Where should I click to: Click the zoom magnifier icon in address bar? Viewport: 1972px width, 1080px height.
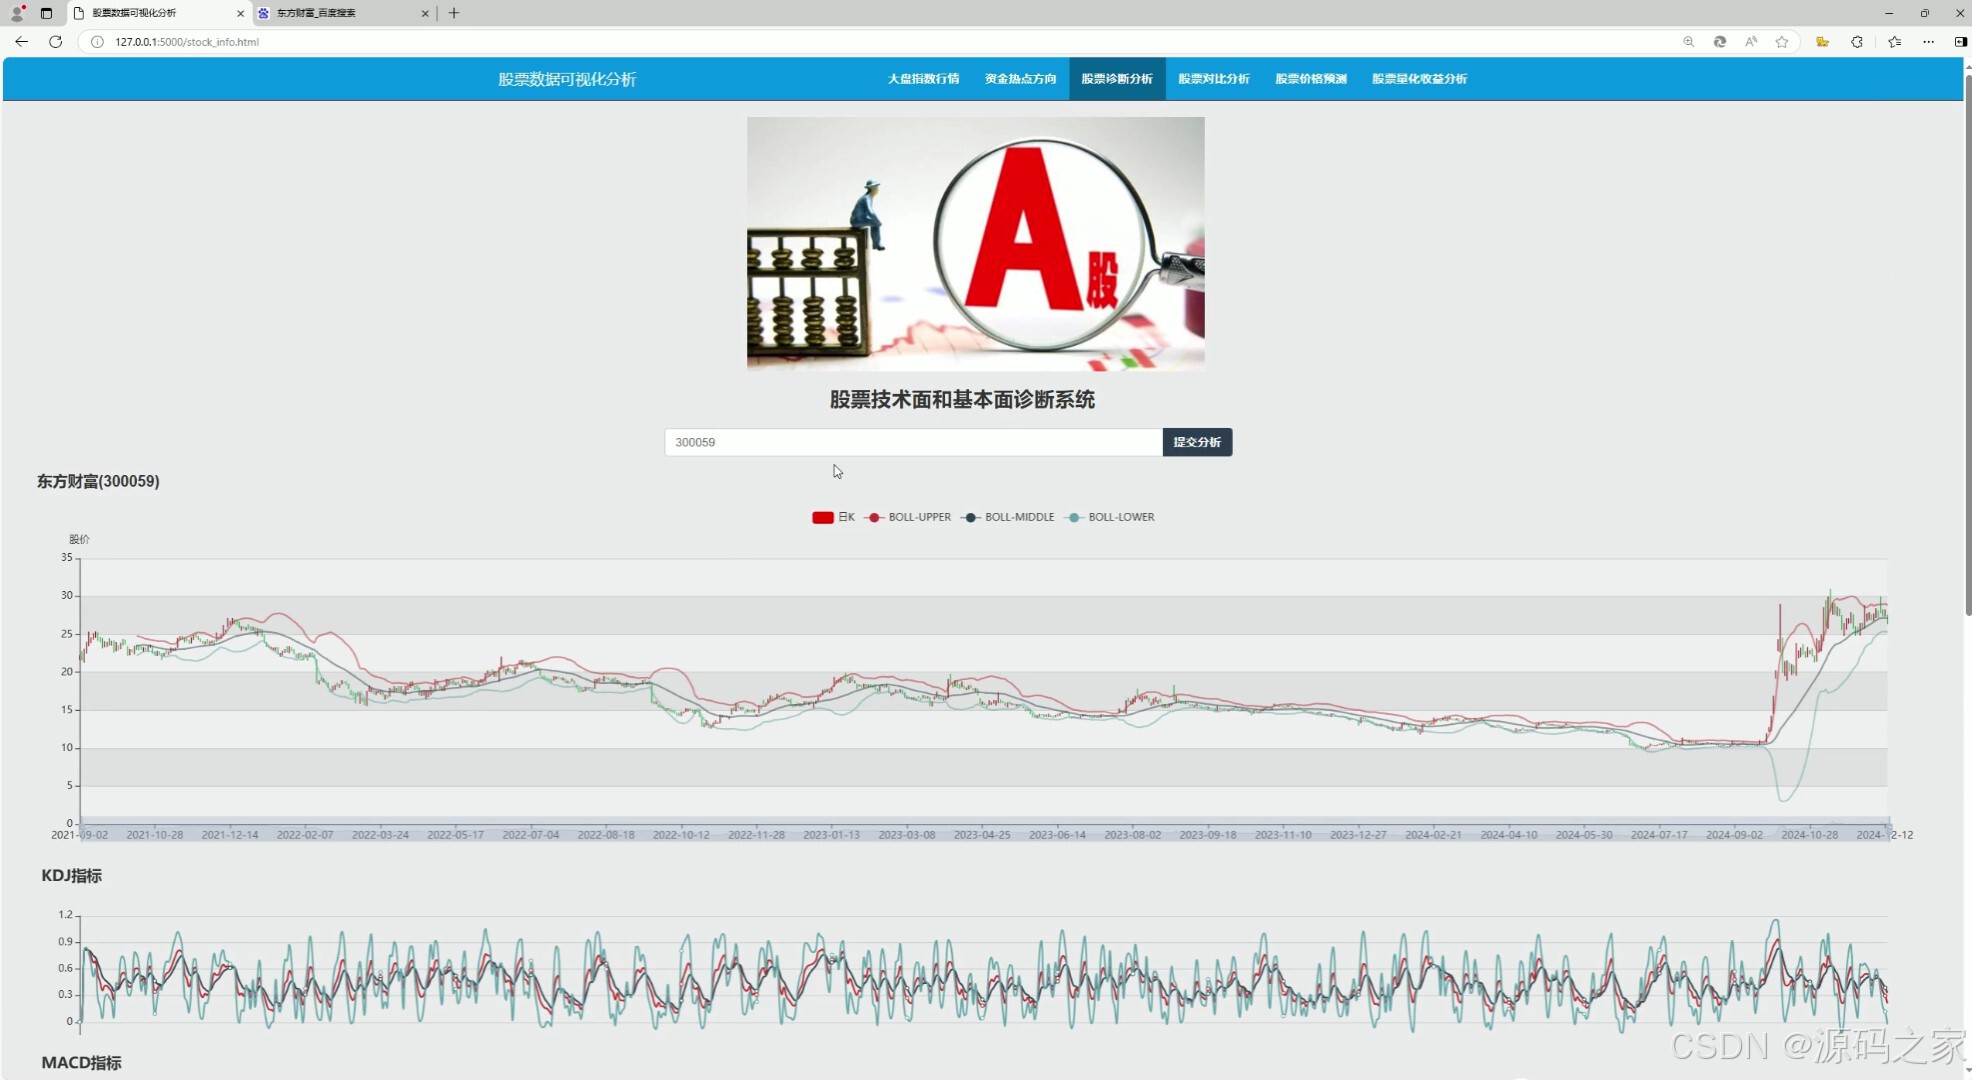(1688, 42)
